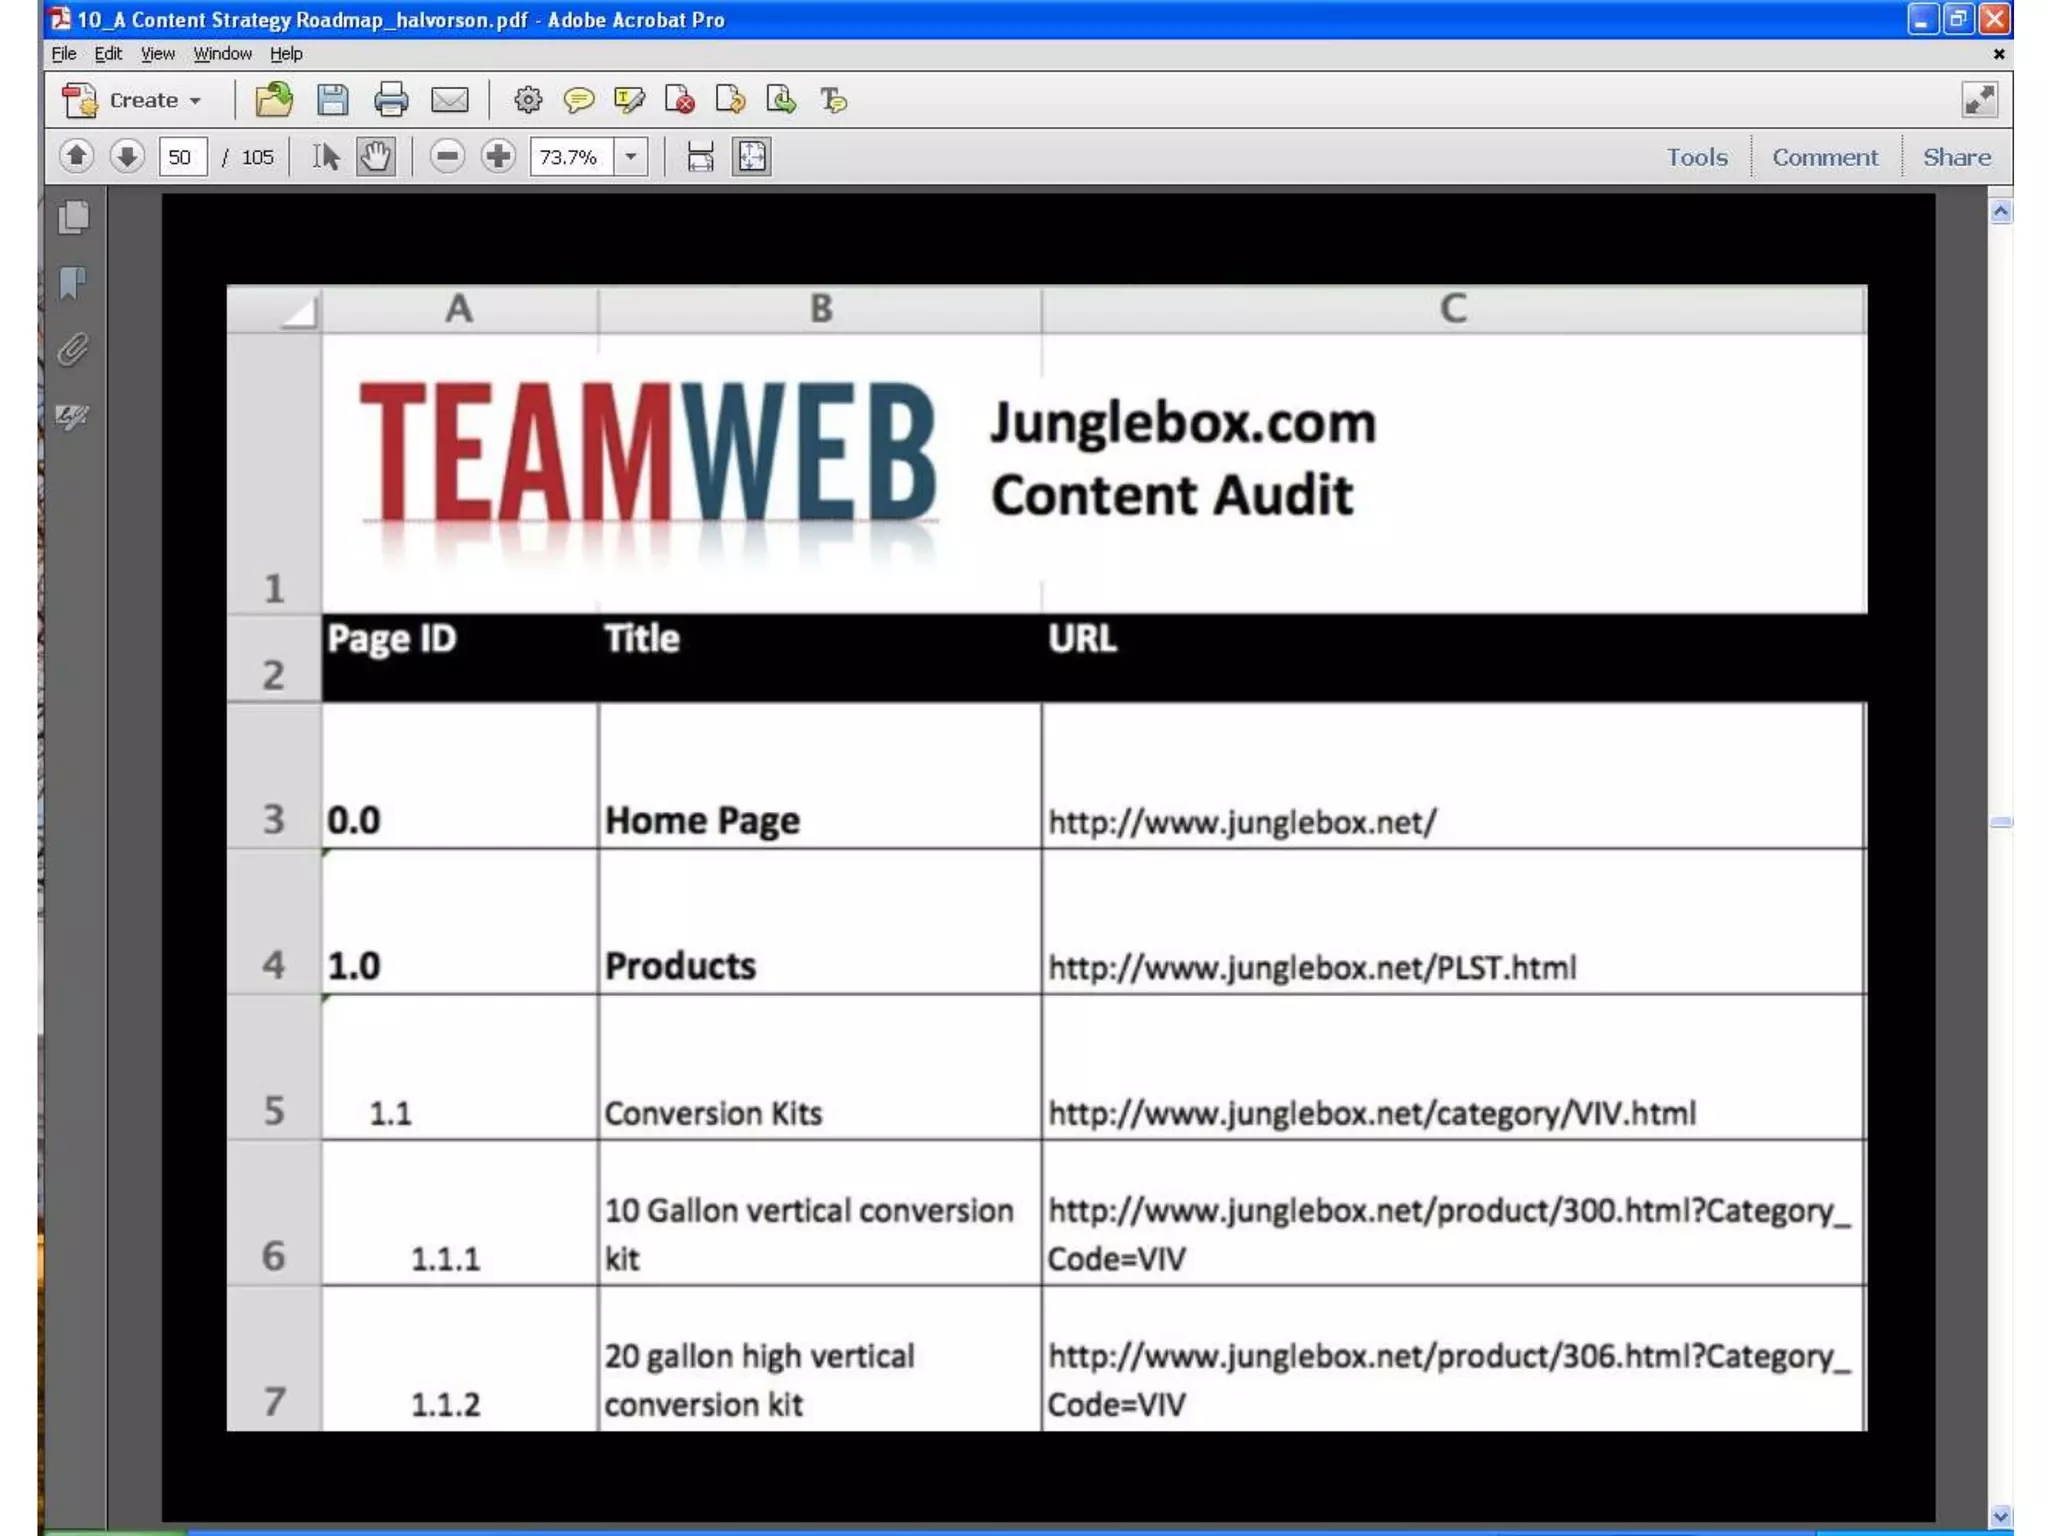Viewport: 2048px width, 1536px height.
Task: Select the Hand pan tool
Action: click(x=376, y=156)
